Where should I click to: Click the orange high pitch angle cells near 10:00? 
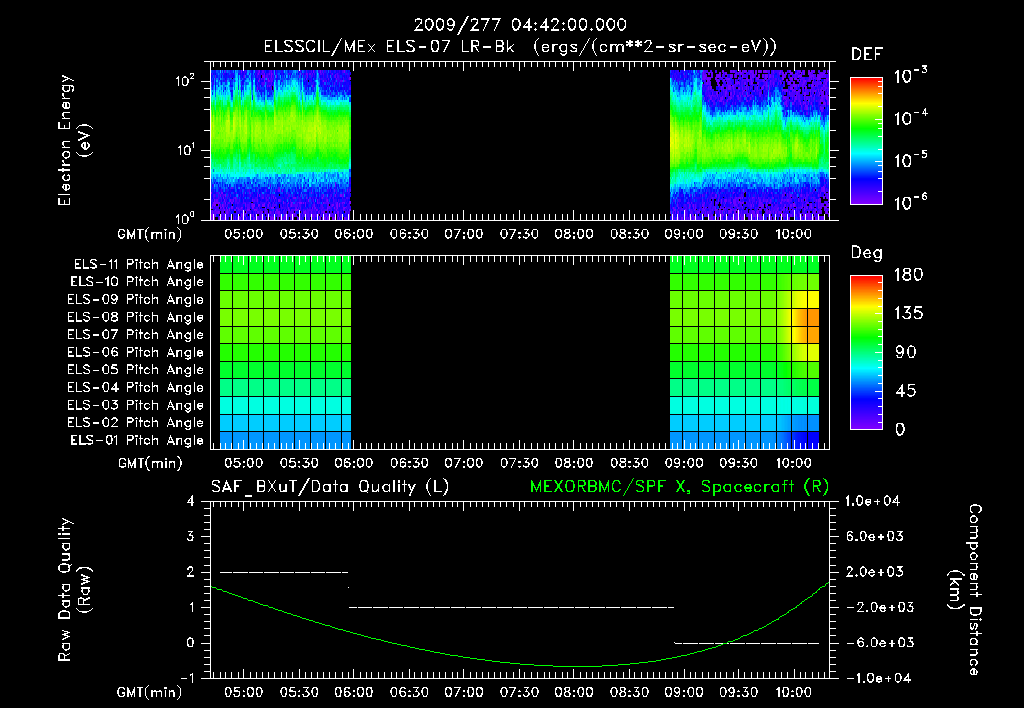807,326
